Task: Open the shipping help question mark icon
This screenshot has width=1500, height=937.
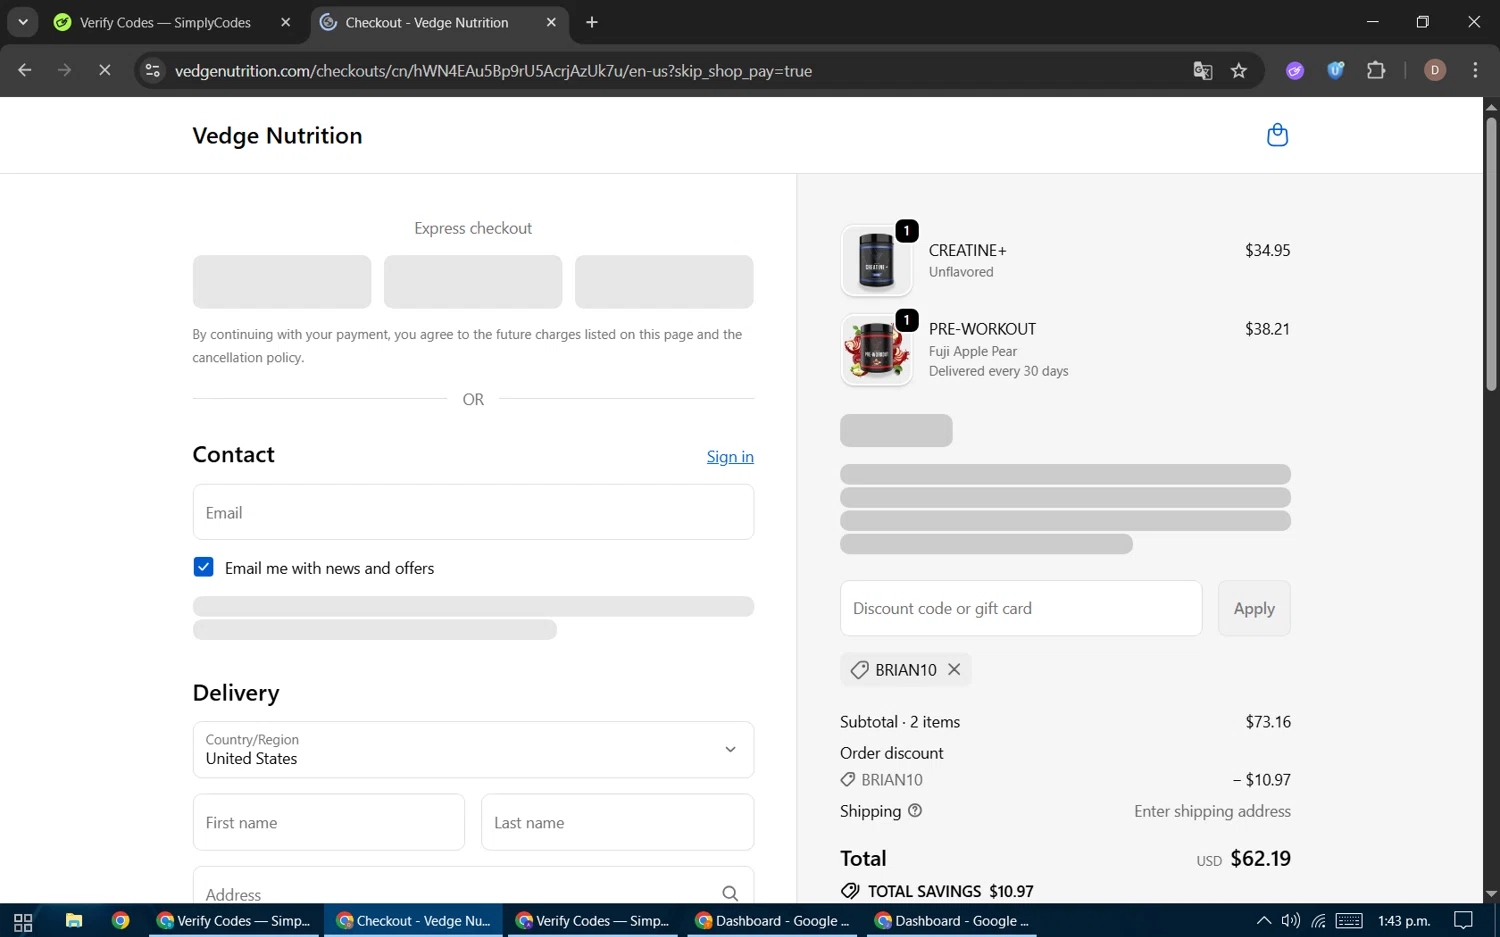Action: tap(914, 811)
